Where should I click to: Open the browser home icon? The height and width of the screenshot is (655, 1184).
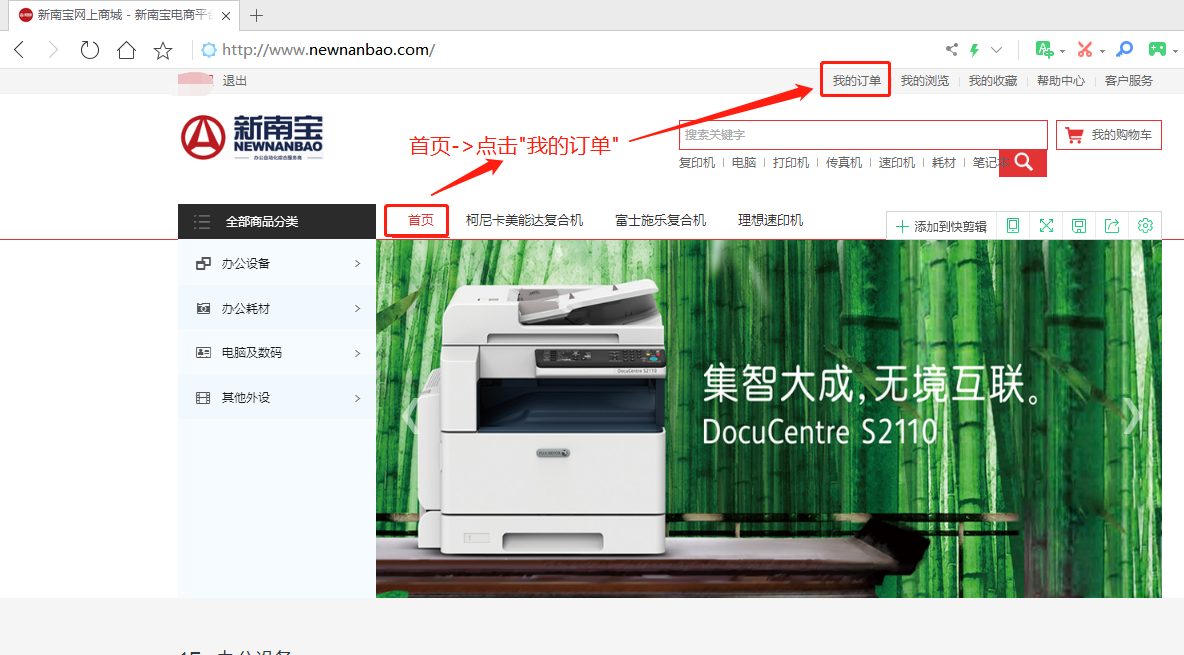coord(126,50)
